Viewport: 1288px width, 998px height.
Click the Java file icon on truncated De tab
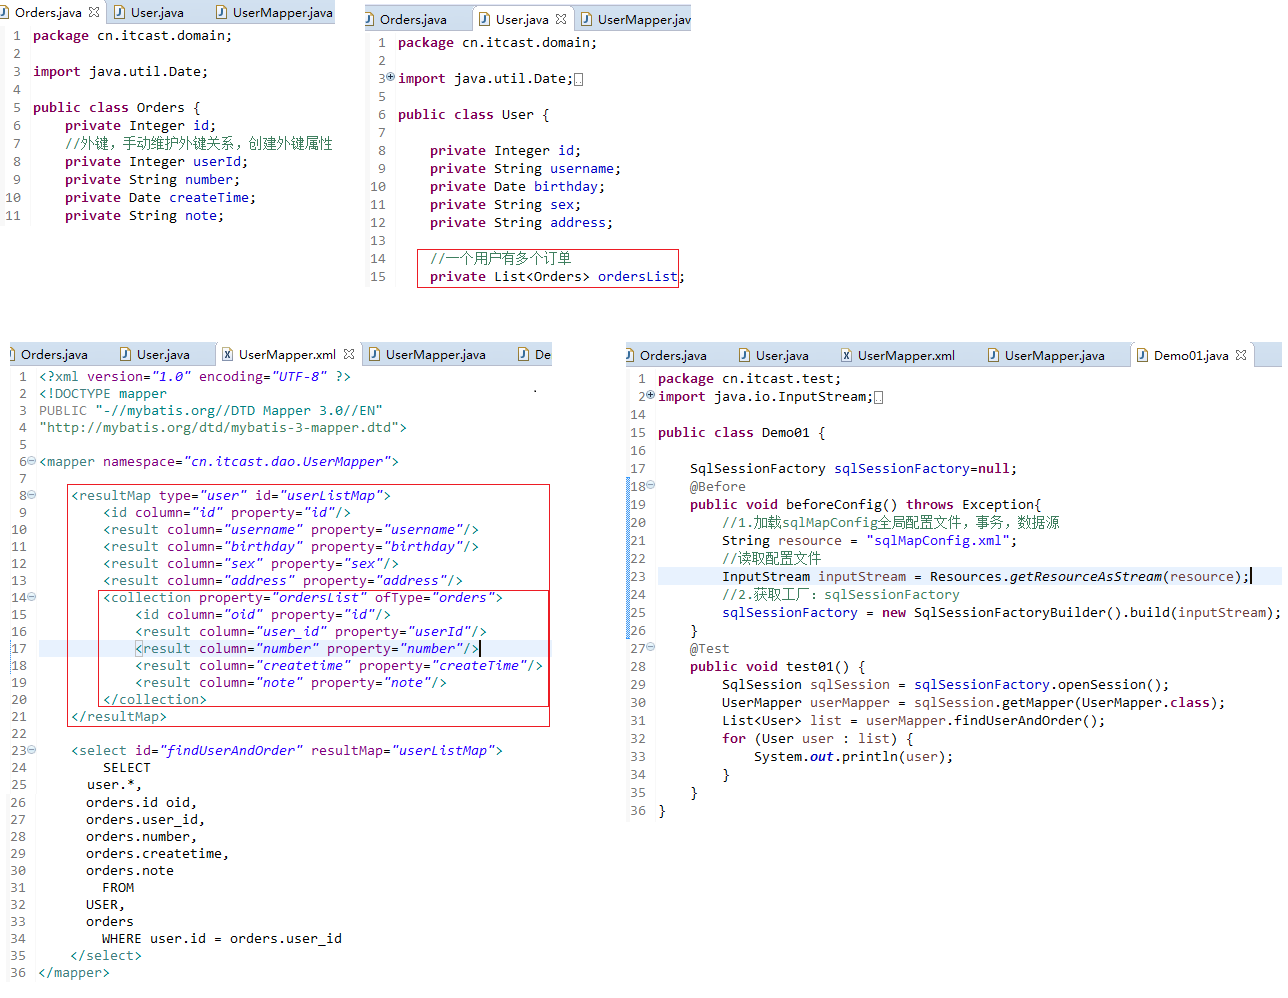tap(523, 354)
